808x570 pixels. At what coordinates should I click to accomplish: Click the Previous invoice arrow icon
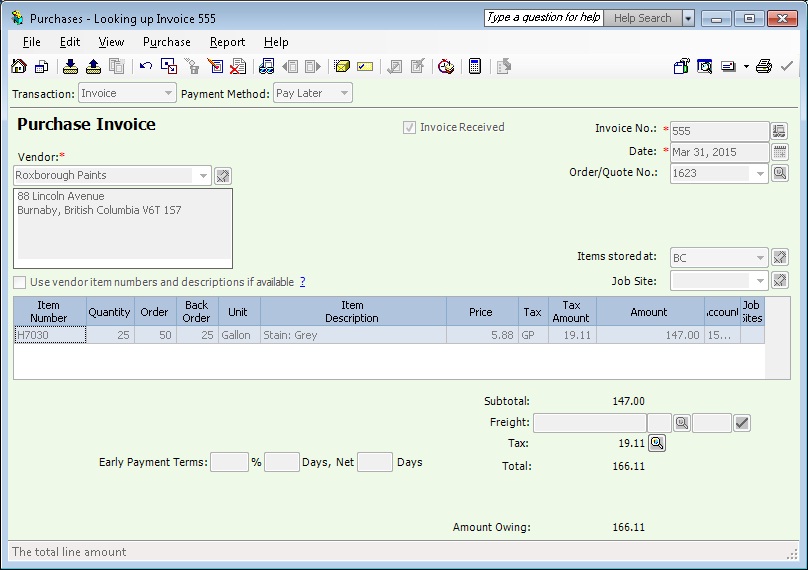point(290,66)
